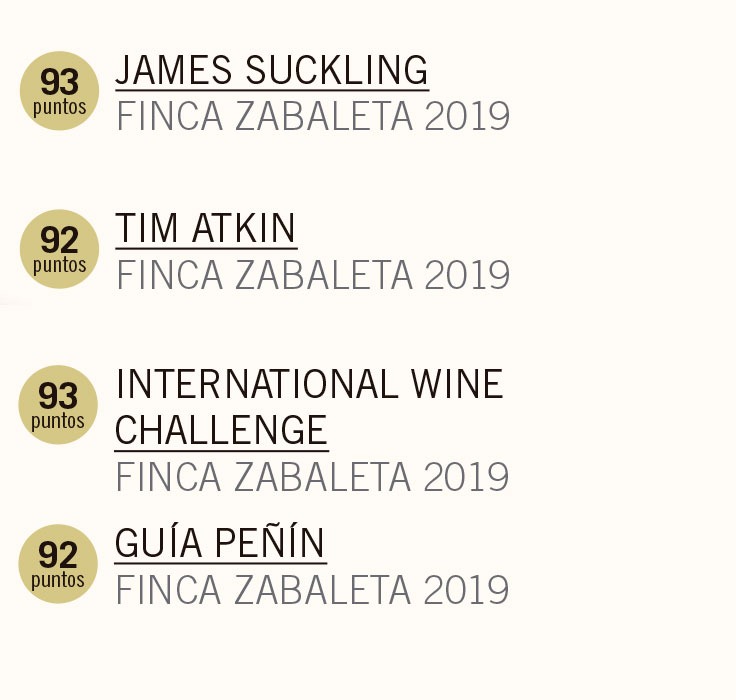Open the Tim Atkin link
This screenshot has height=700, width=736.
206,229
